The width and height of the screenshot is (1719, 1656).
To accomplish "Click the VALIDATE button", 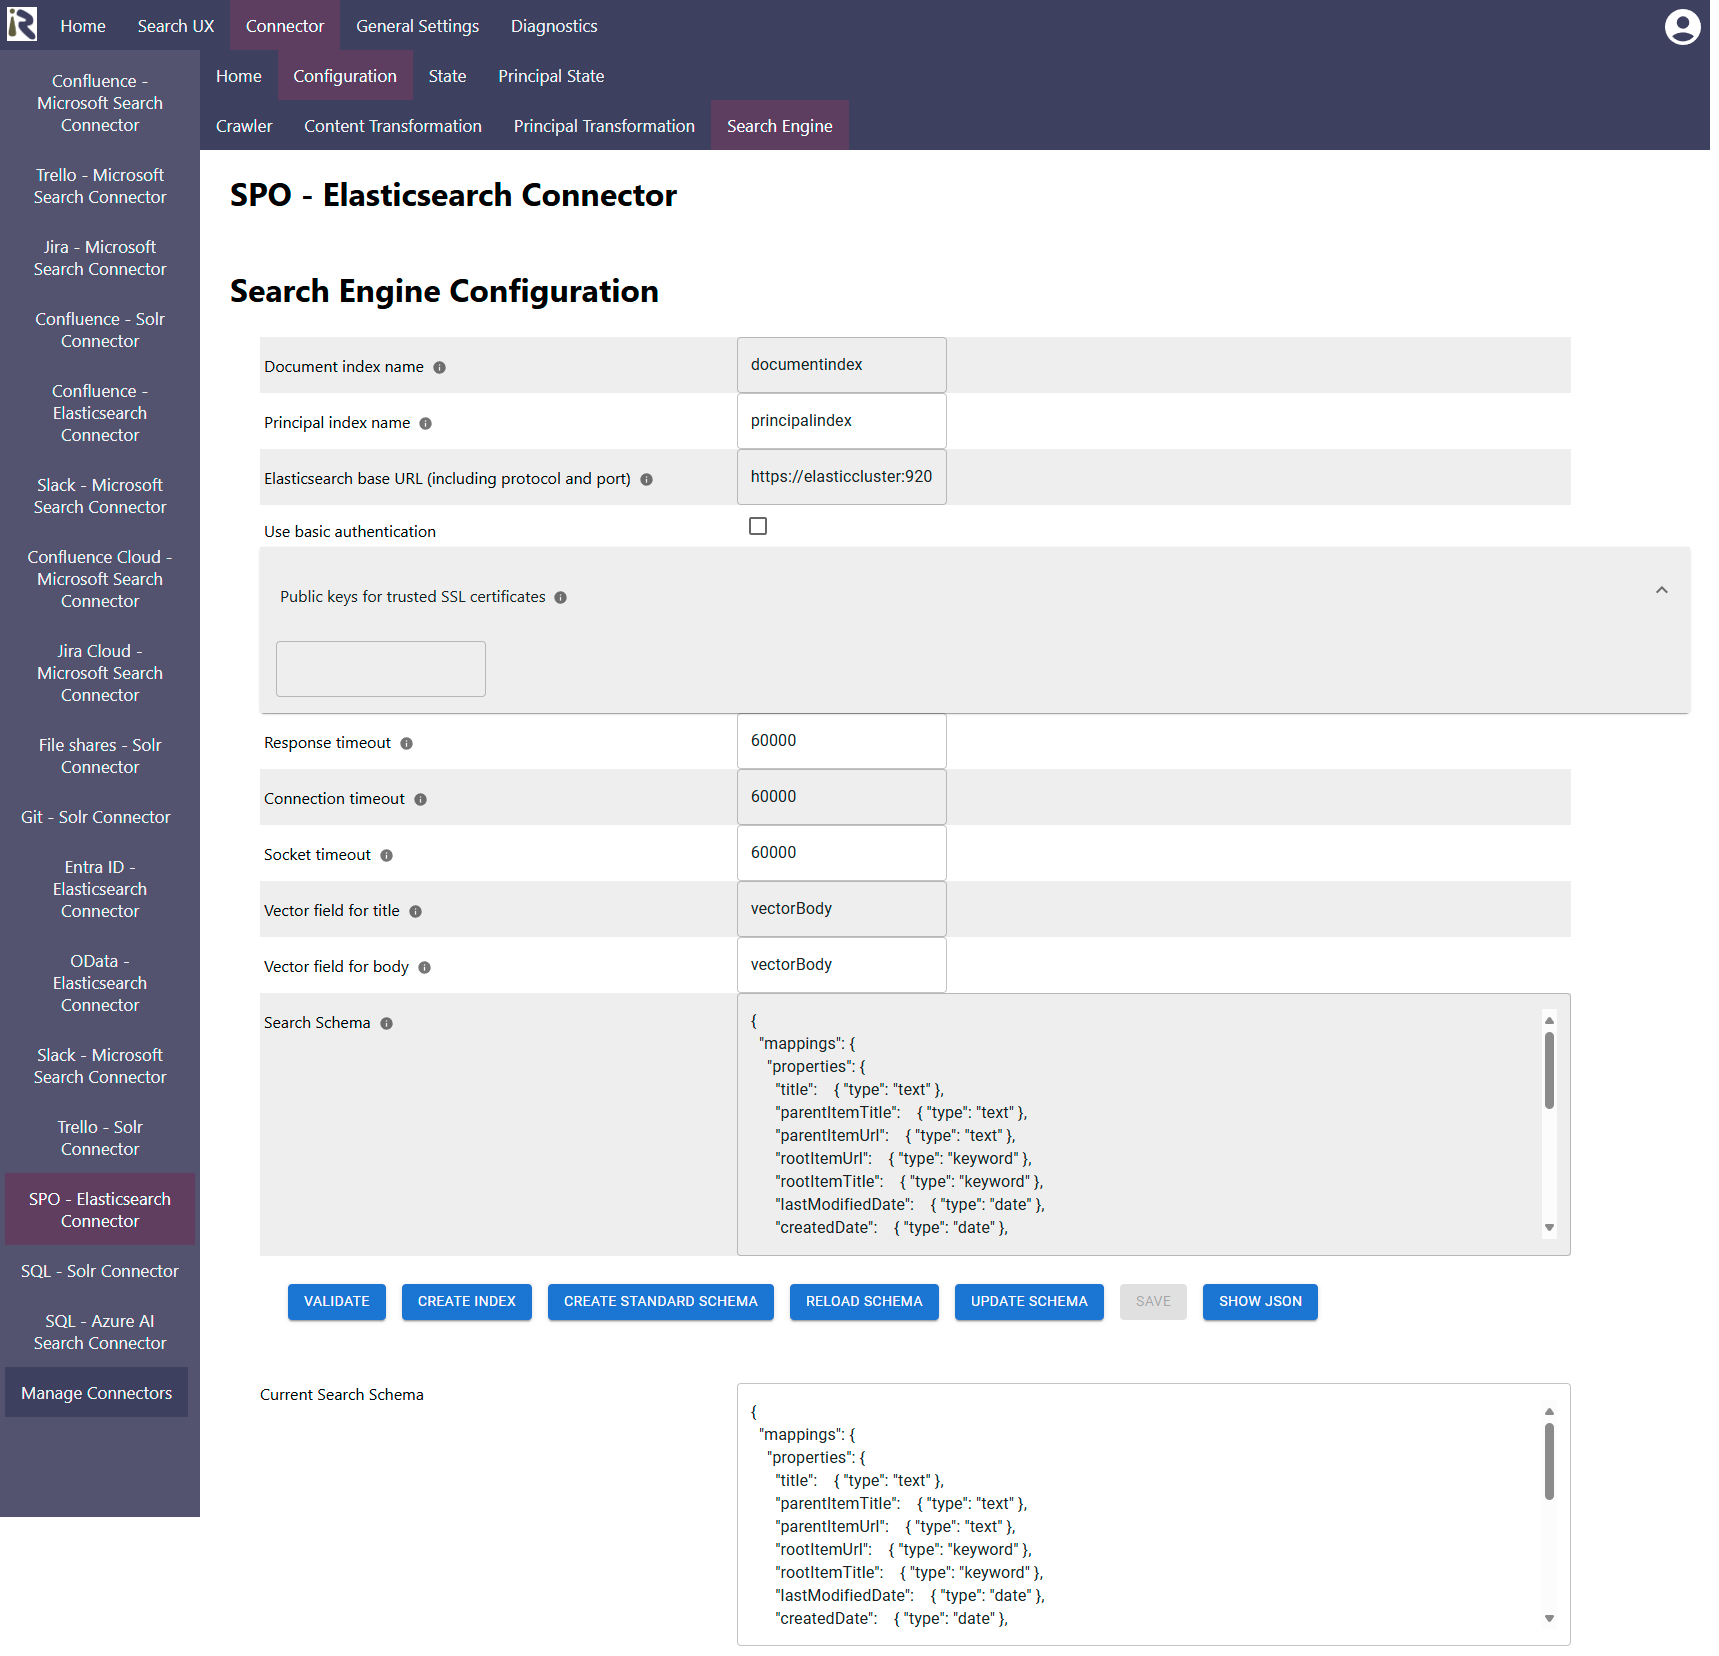I will pos(337,1302).
